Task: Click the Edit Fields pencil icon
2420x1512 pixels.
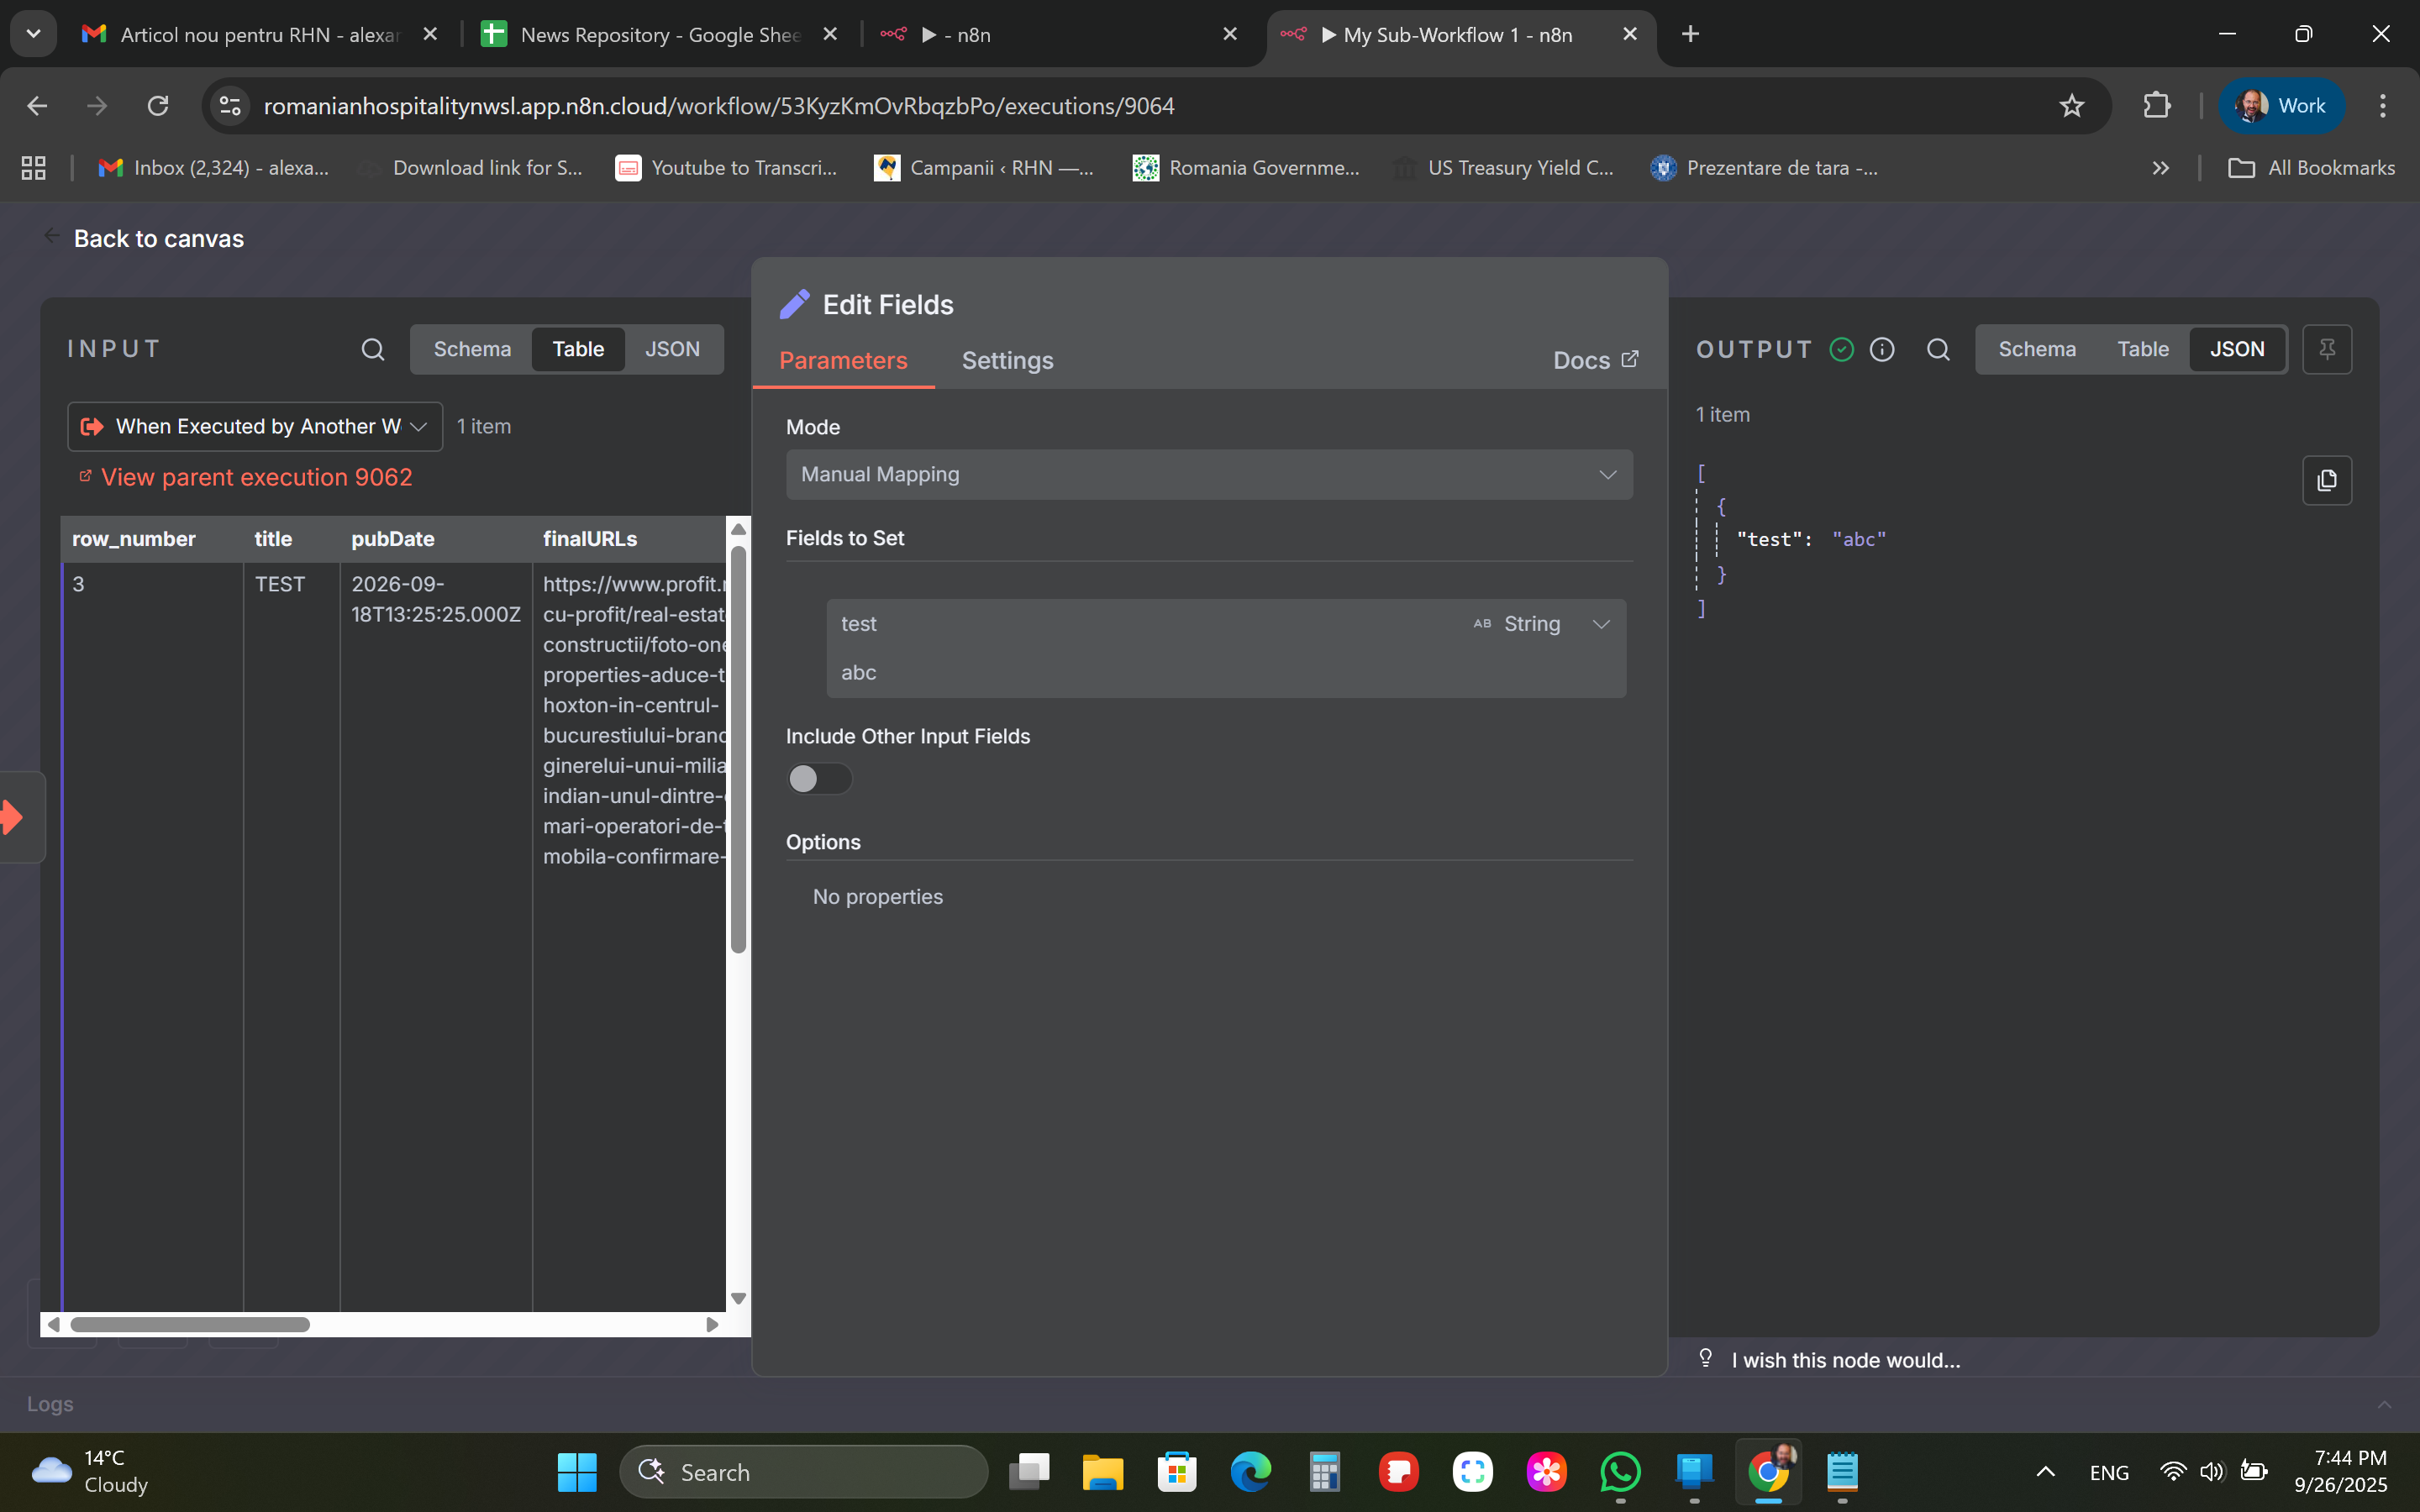Action: pyautogui.click(x=794, y=304)
